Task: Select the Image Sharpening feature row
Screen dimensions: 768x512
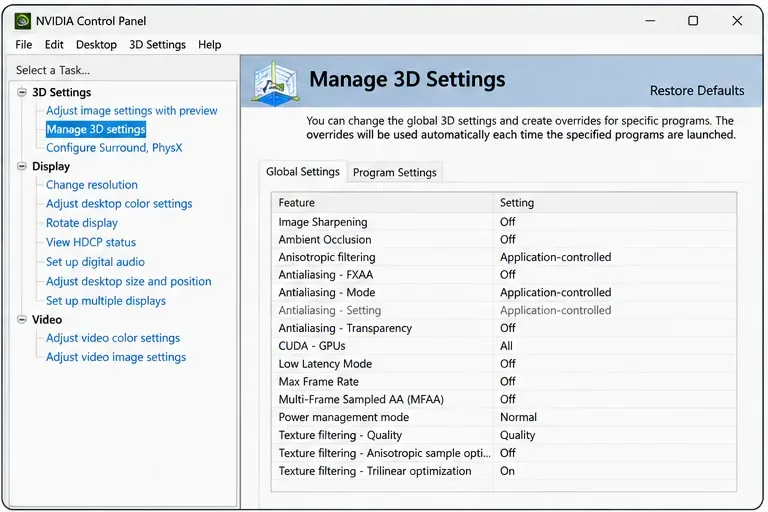Action: coord(504,222)
